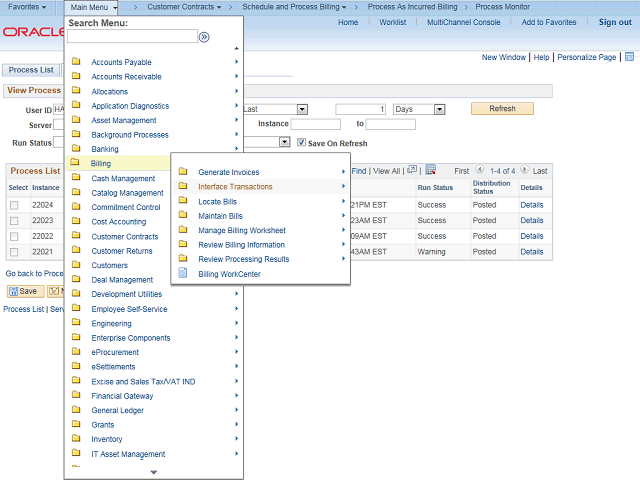Screen dimensions: 640x480
Task: Click the Save disk button
Action: point(24,291)
